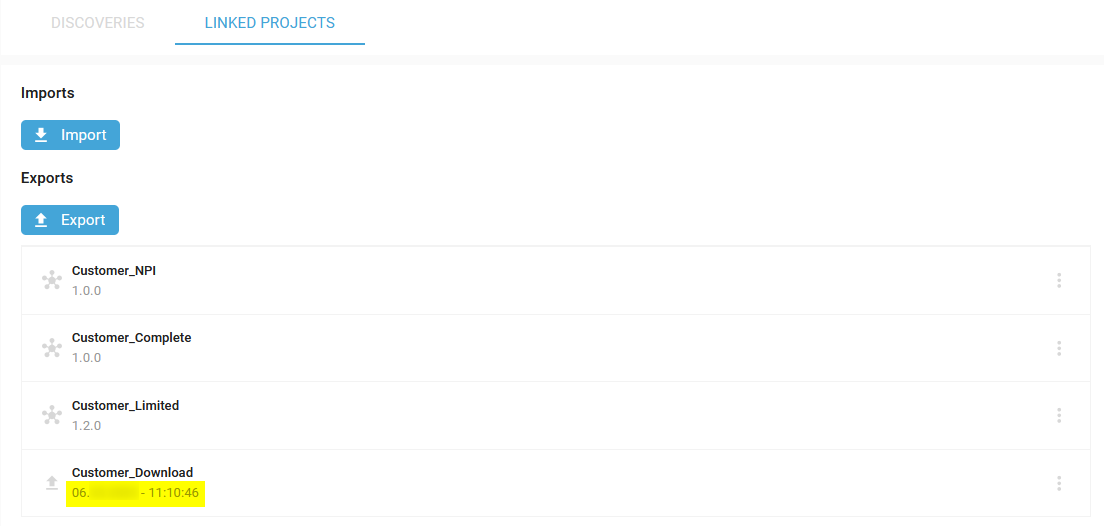Click the network icon beside Customer_NPI

coord(51,281)
